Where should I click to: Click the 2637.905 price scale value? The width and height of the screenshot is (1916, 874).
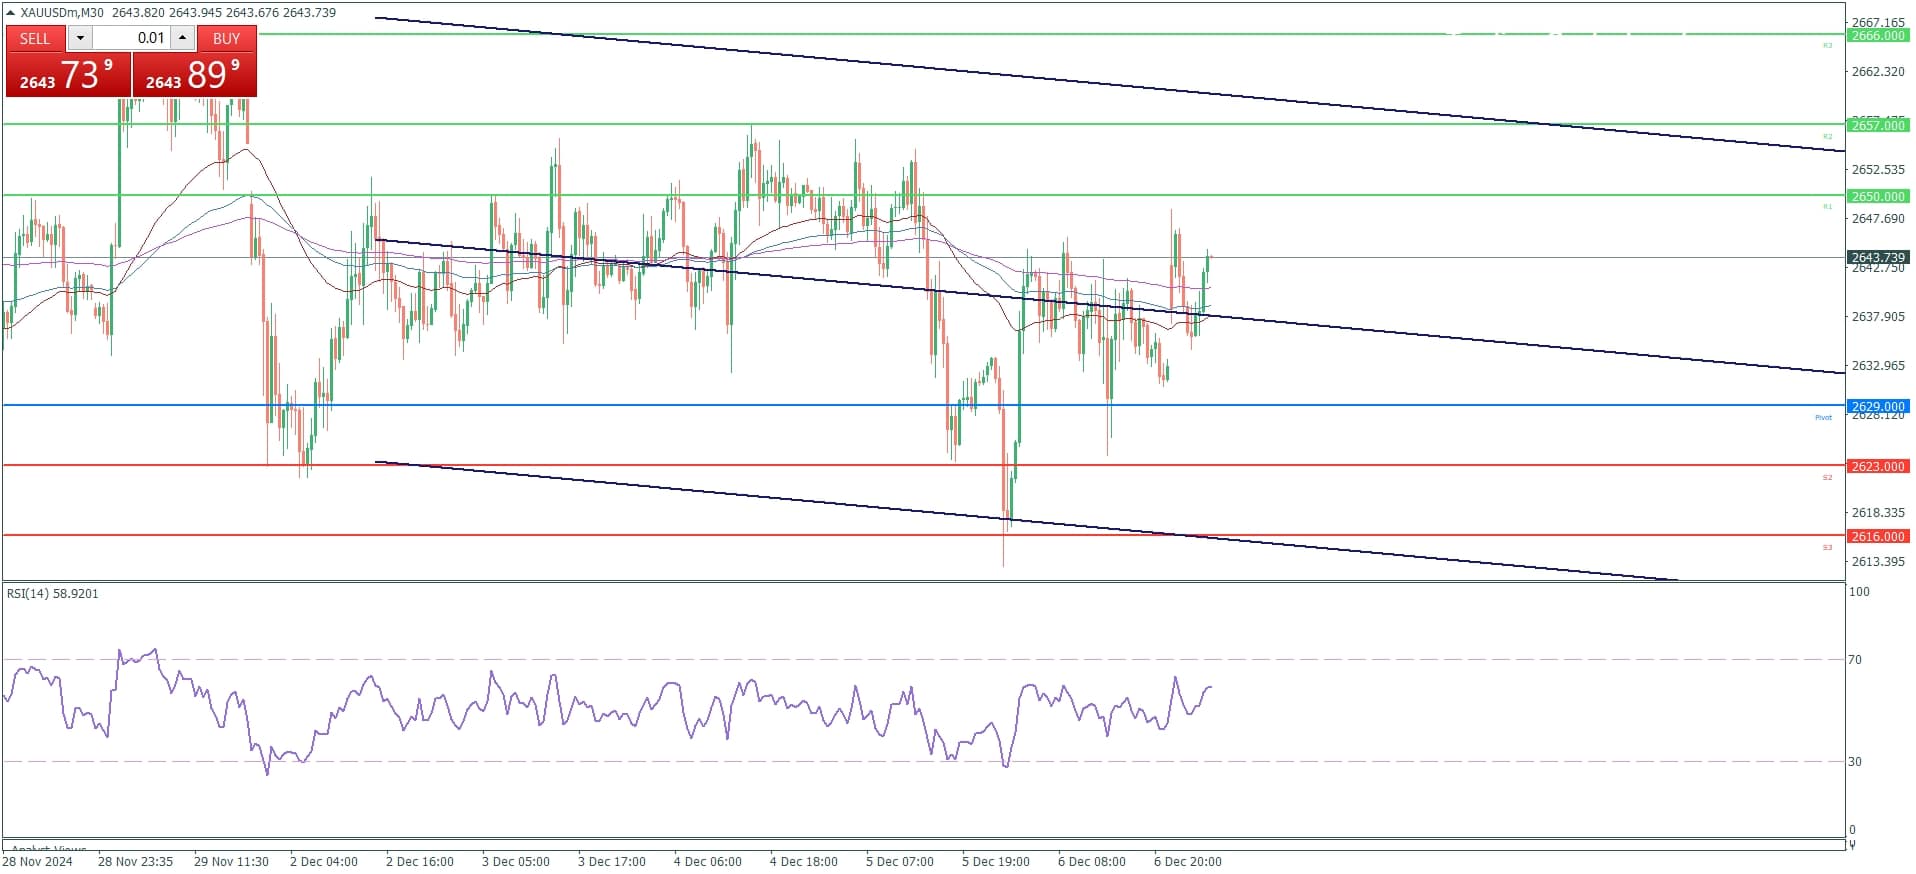(x=1878, y=316)
